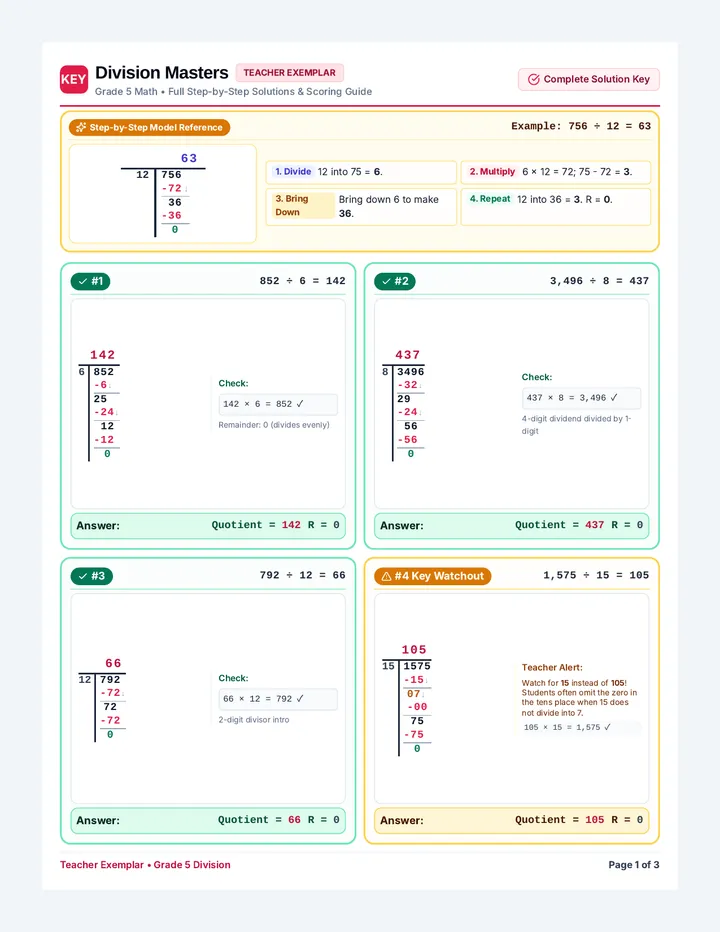Select the '3. Bring Down' step tag
Viewport: 720px width, 932px height.
[303, 205]
